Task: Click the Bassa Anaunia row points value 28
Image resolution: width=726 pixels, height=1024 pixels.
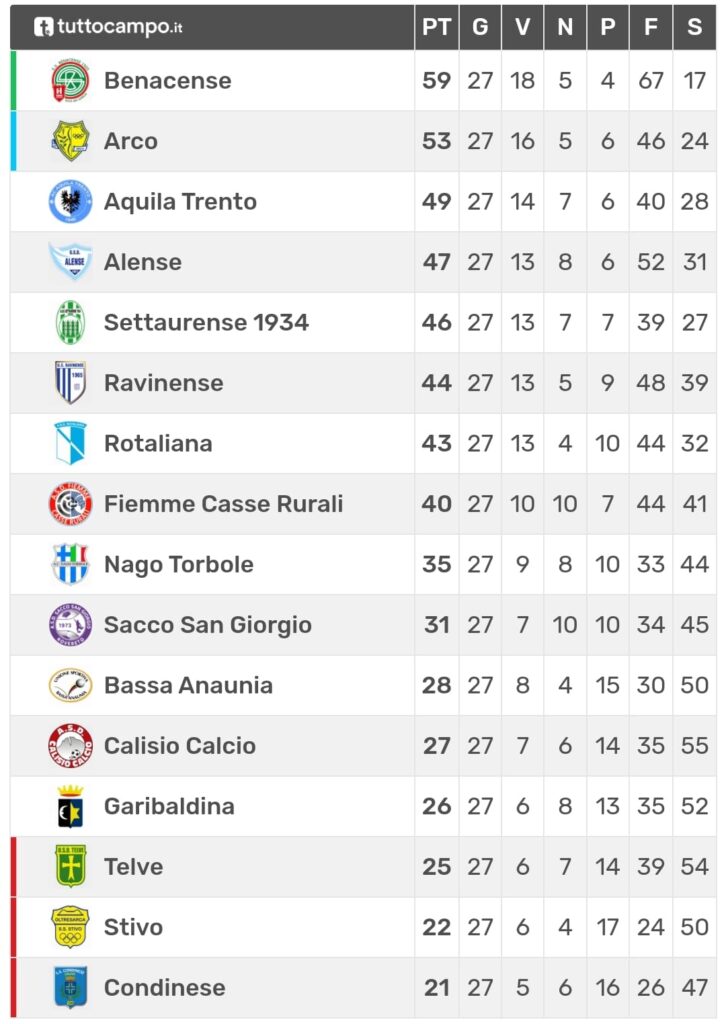Action: pos(436,685)
